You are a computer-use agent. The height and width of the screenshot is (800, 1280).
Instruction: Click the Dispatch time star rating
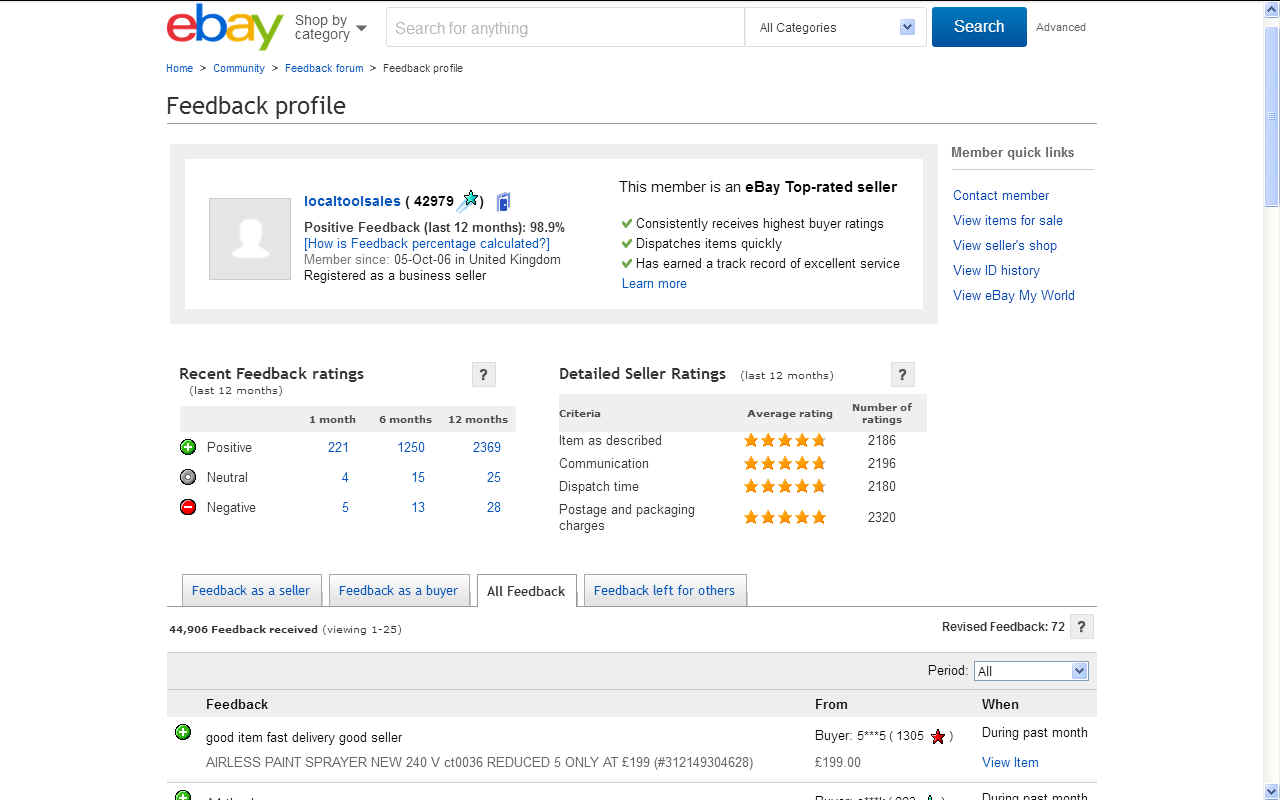[785, 486]
